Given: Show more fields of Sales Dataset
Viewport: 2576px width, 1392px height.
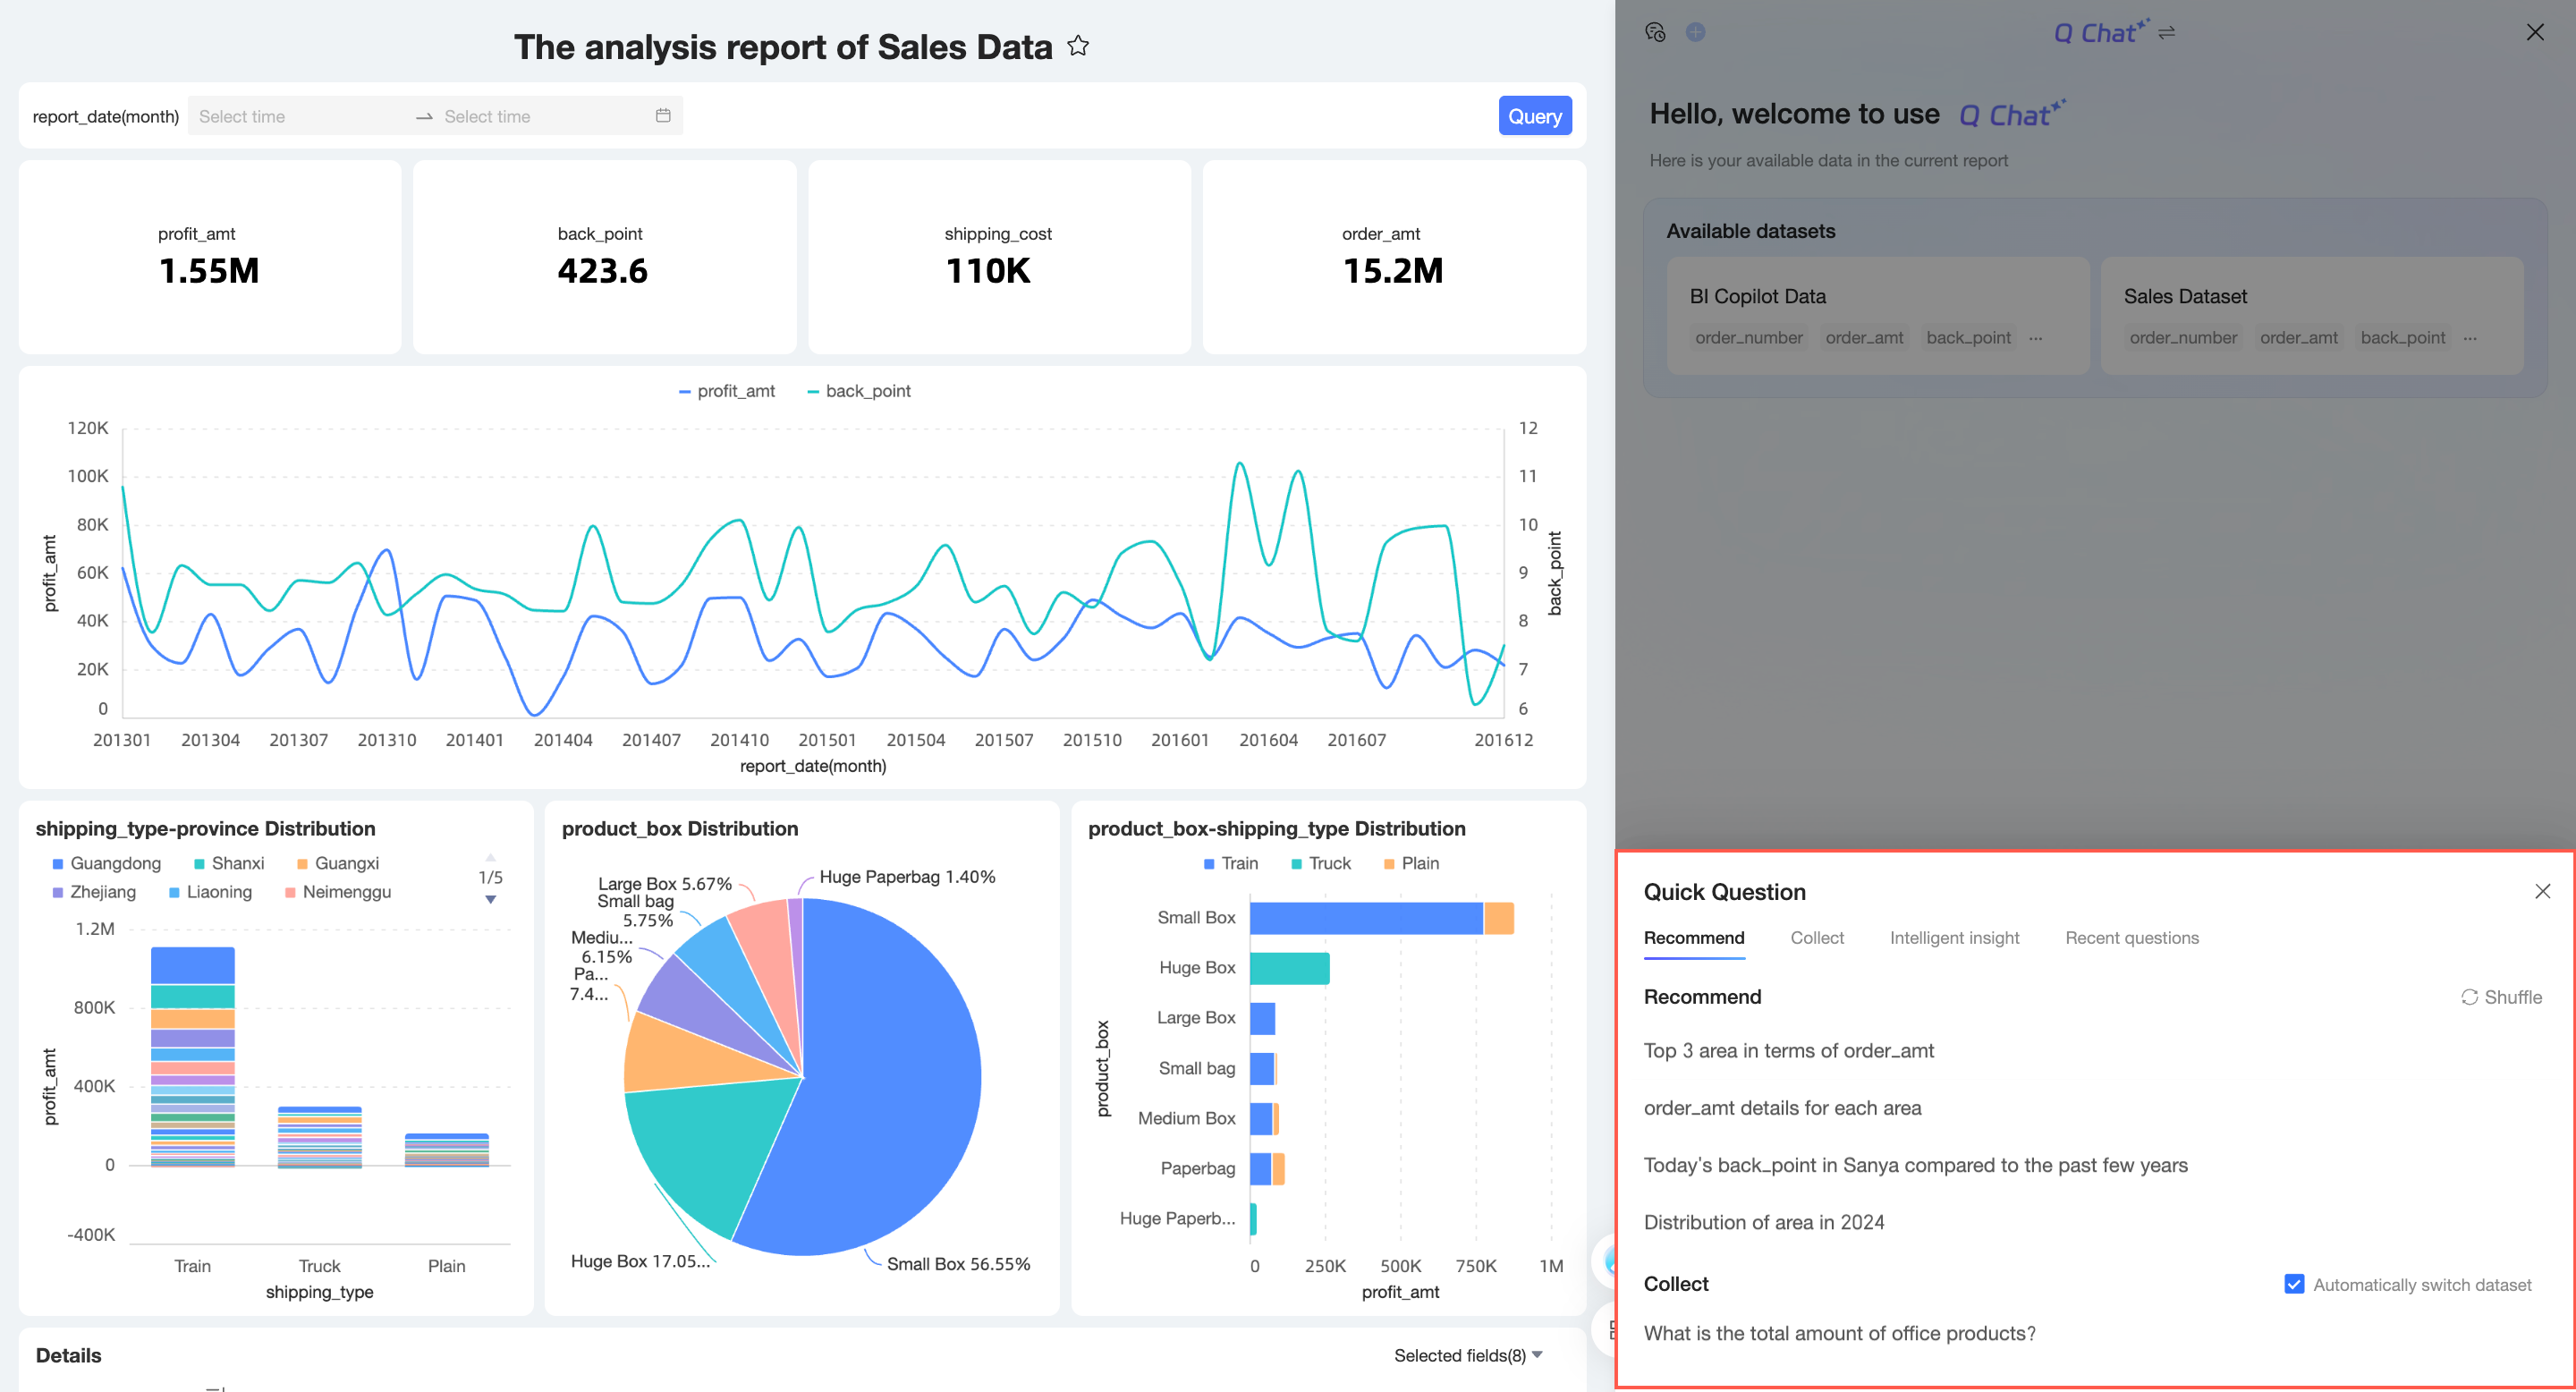Looking at the screenshot, I should [2470, 338].
